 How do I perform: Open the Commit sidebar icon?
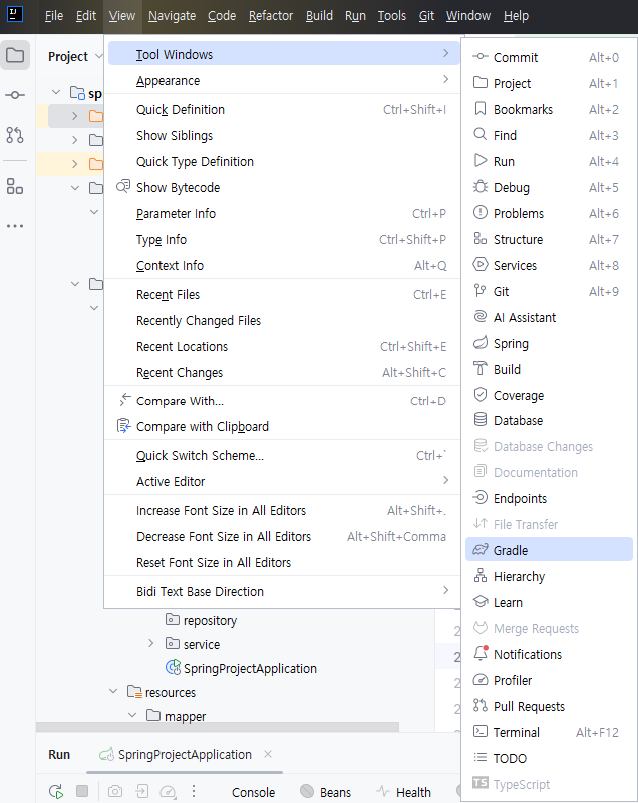coord(15,95)
